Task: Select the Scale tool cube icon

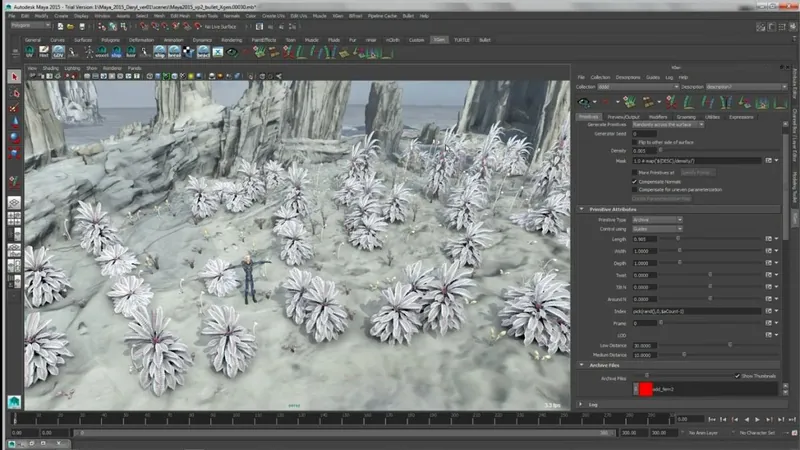Action: click(14, 153)
